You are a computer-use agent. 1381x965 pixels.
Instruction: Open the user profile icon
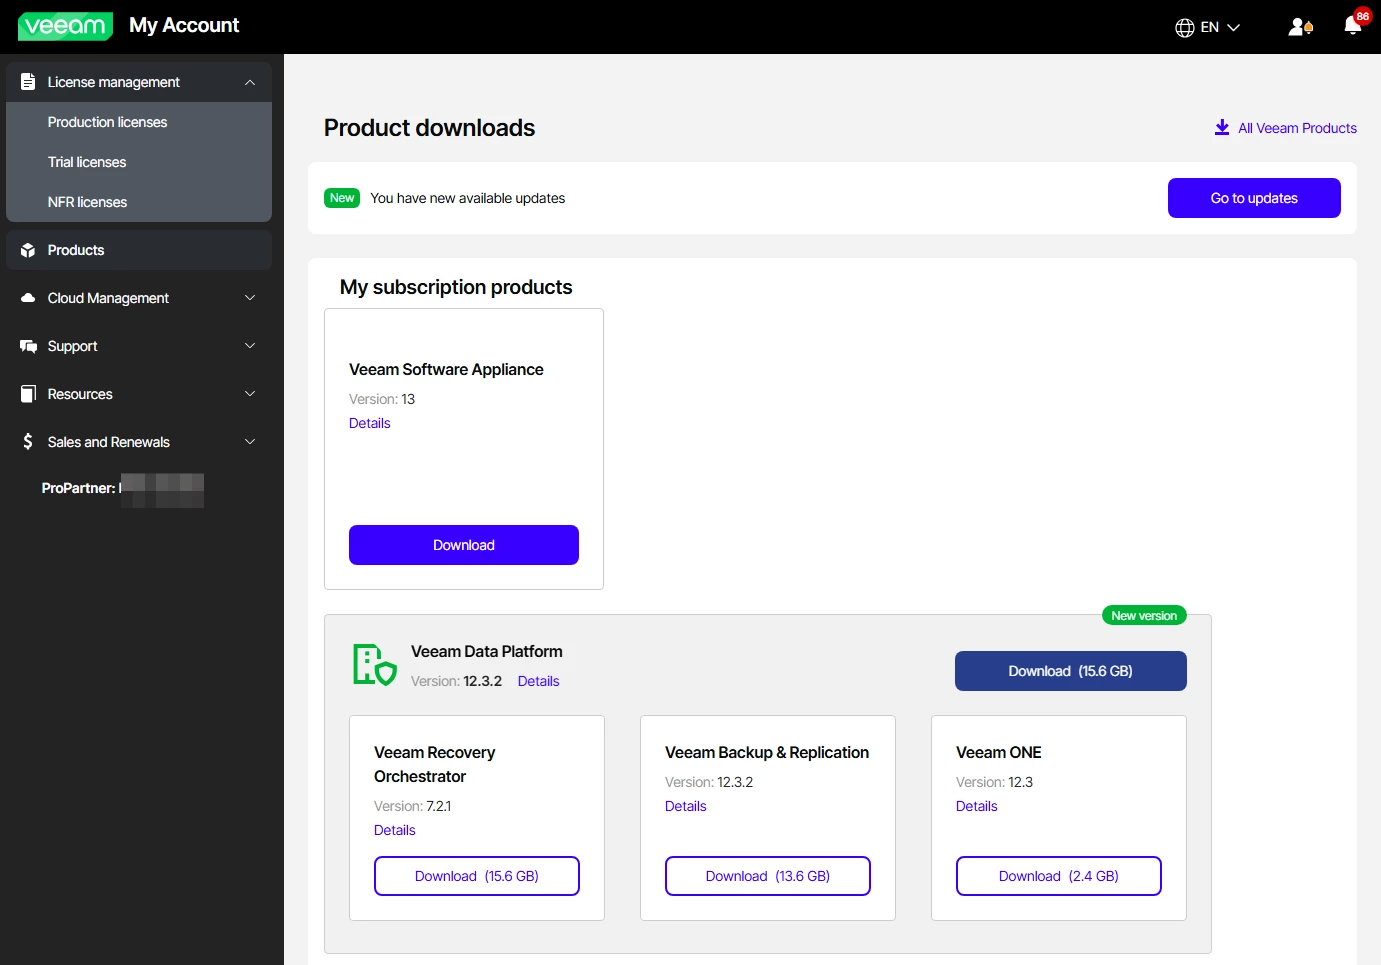coord(1299,27)
